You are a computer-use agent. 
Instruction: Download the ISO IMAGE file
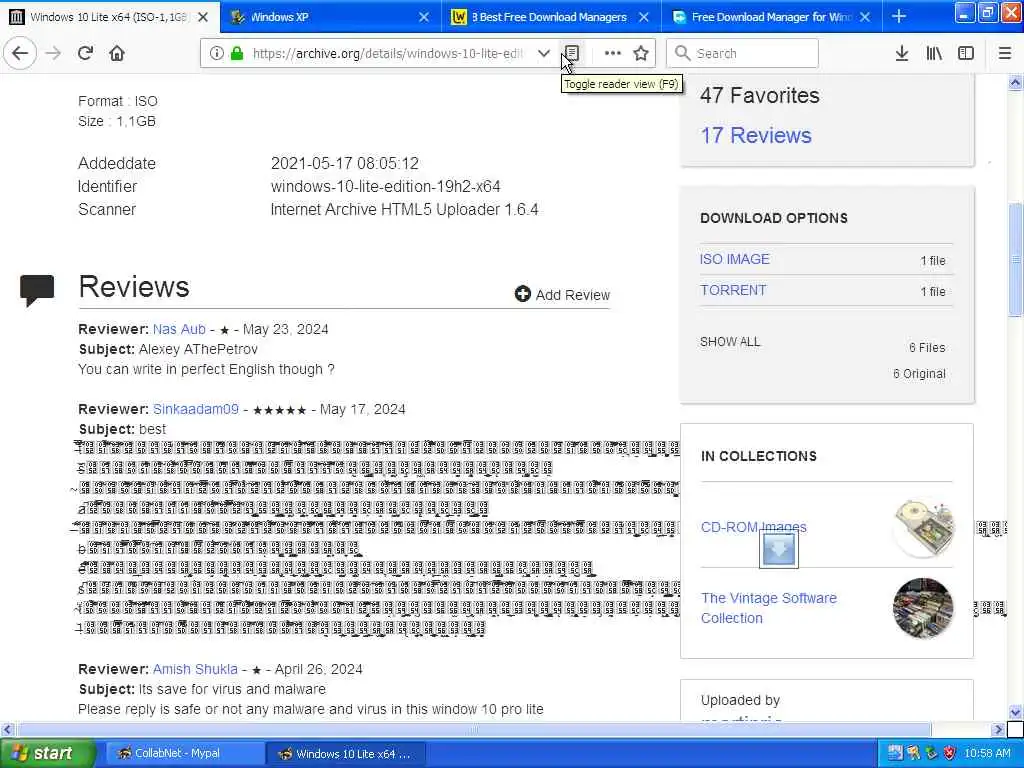point(735,259)
